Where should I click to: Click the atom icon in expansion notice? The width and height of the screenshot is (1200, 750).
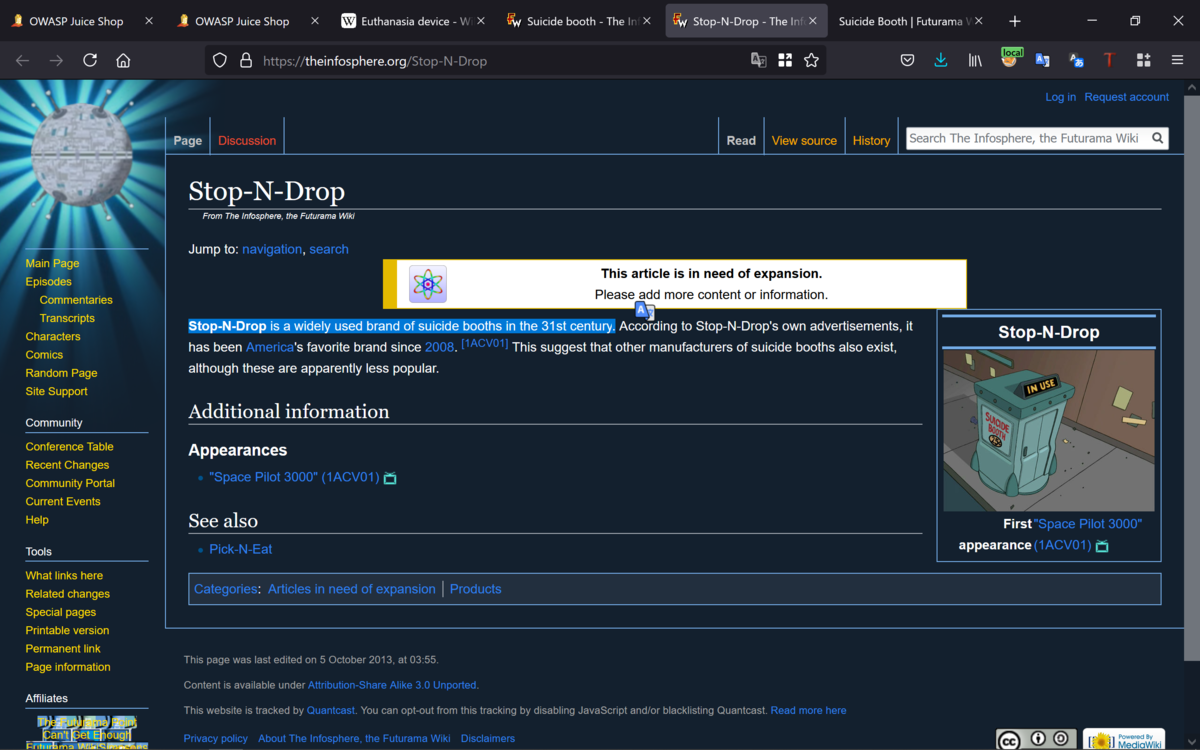(428, 284)
